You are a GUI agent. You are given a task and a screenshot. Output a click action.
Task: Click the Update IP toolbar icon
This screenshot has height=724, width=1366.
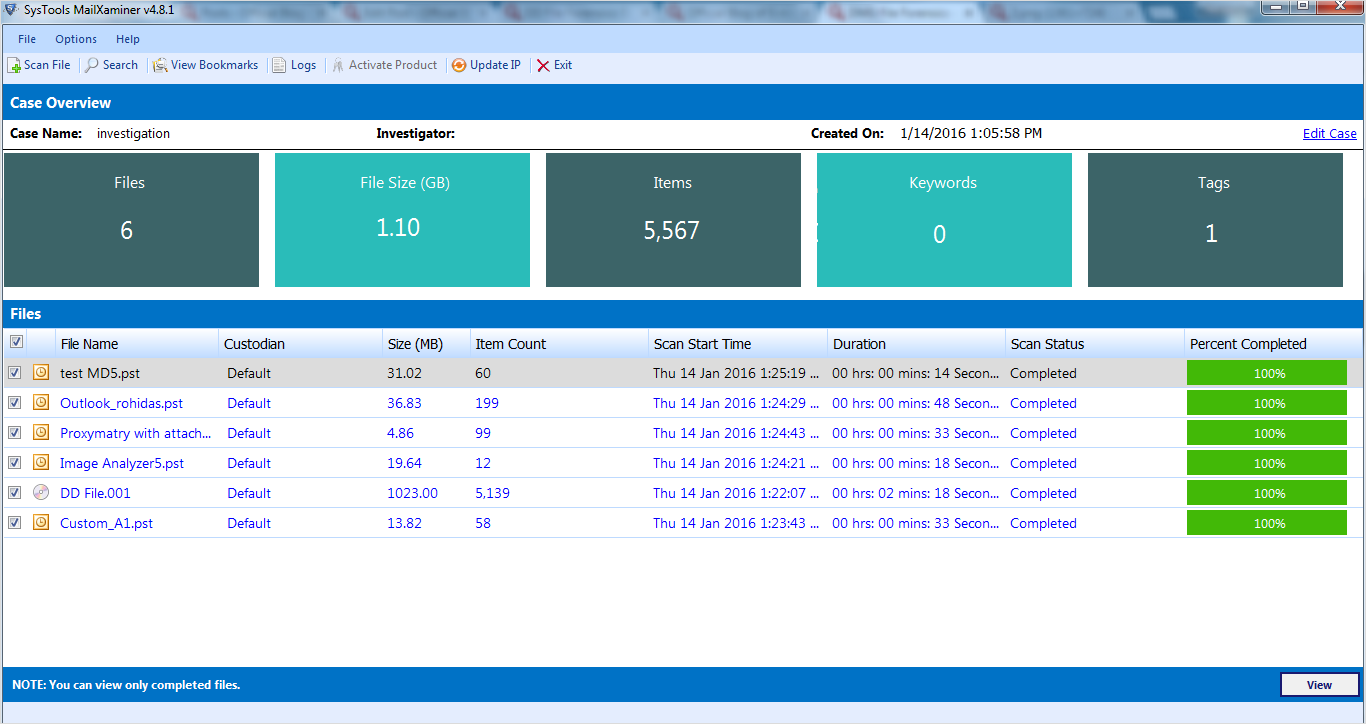(x=459, y=65)
